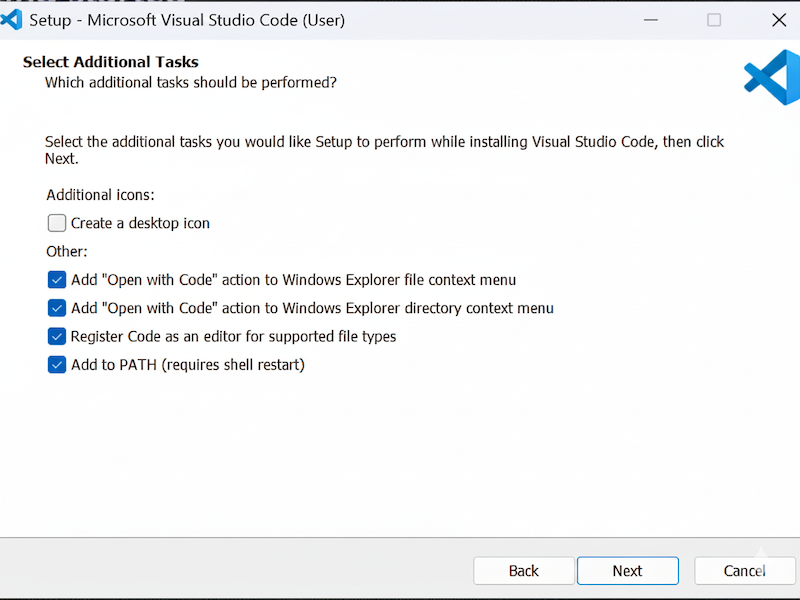800x600 pixels.
Task: Uncheck Open with Code file context menu option
Action: click(x=57, y=280)
